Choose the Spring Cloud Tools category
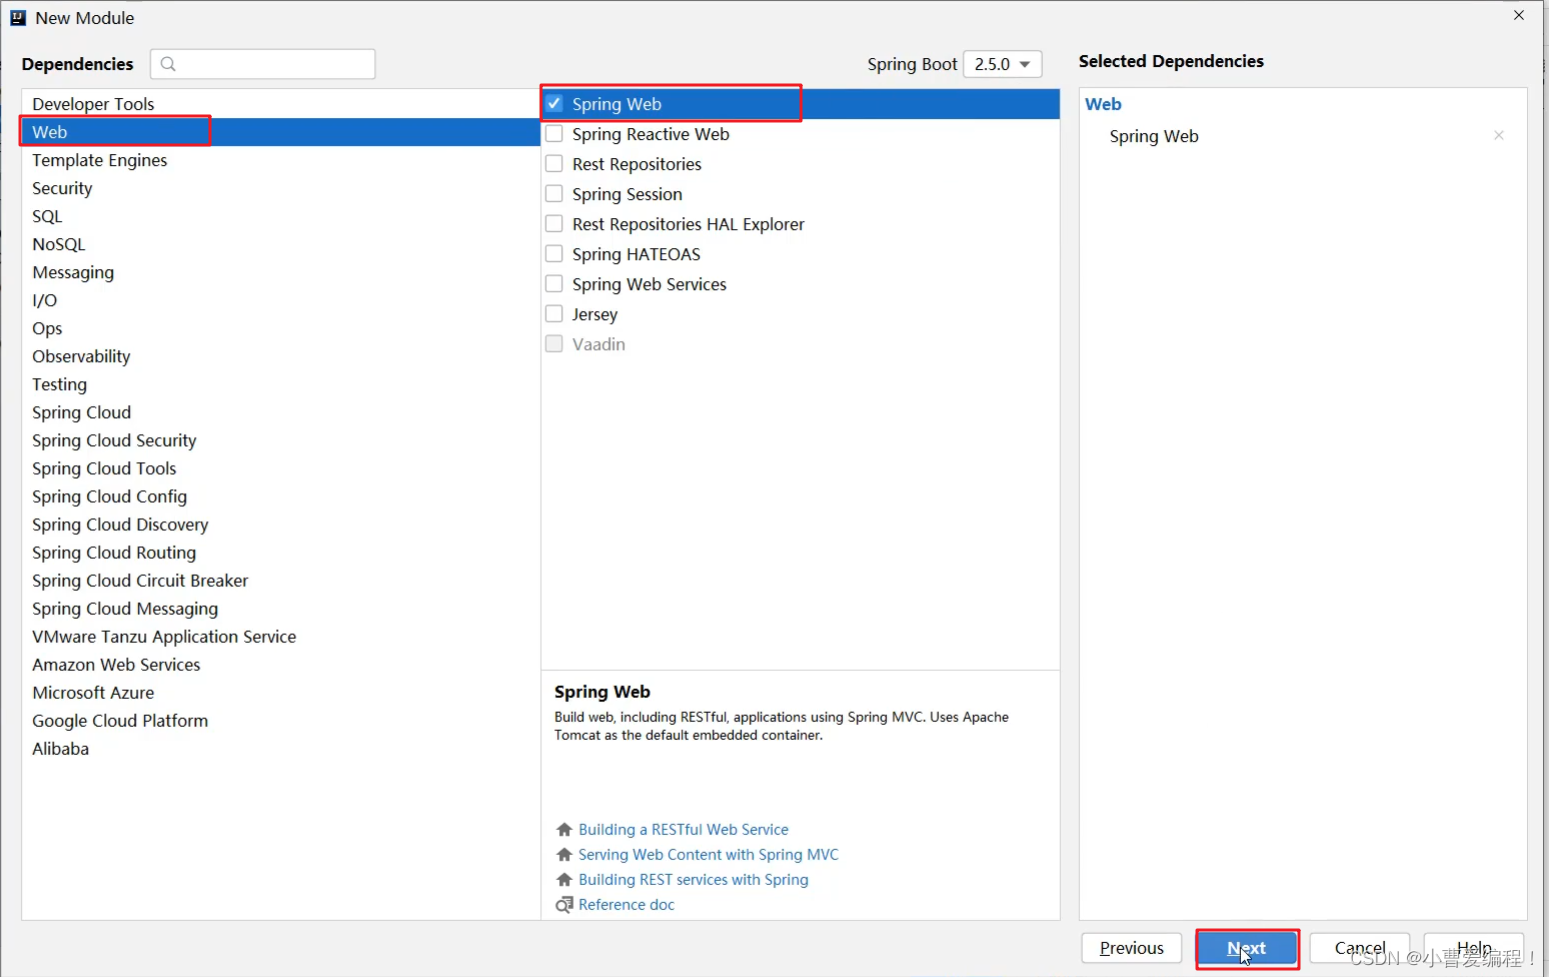Viewport: 1549px width, 977px height. pyautogui.click(x=281, y=468)
